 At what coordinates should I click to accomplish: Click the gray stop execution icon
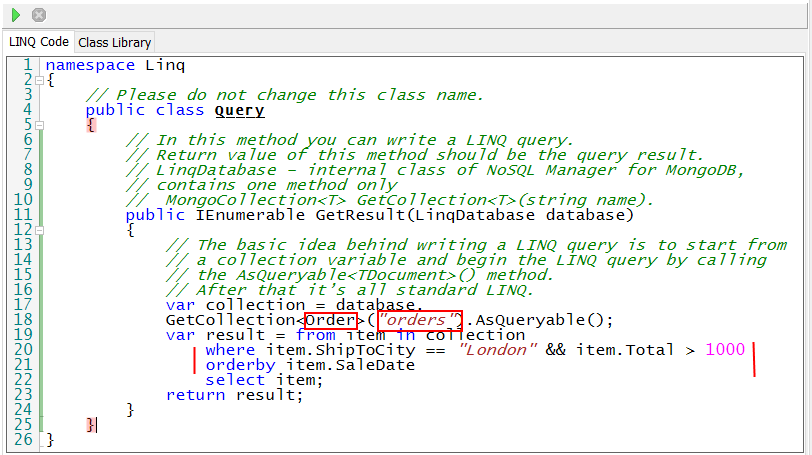[39, 15]
